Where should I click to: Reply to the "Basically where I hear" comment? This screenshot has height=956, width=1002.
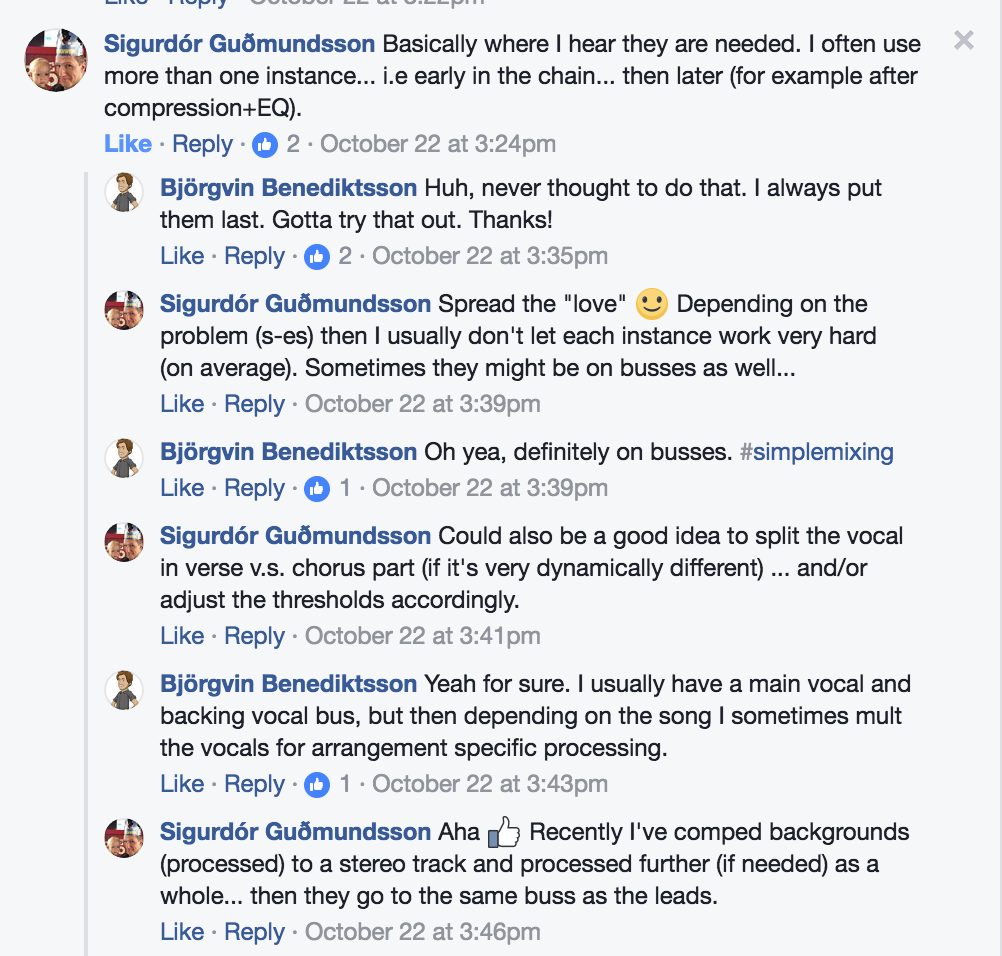click(202, 144)
